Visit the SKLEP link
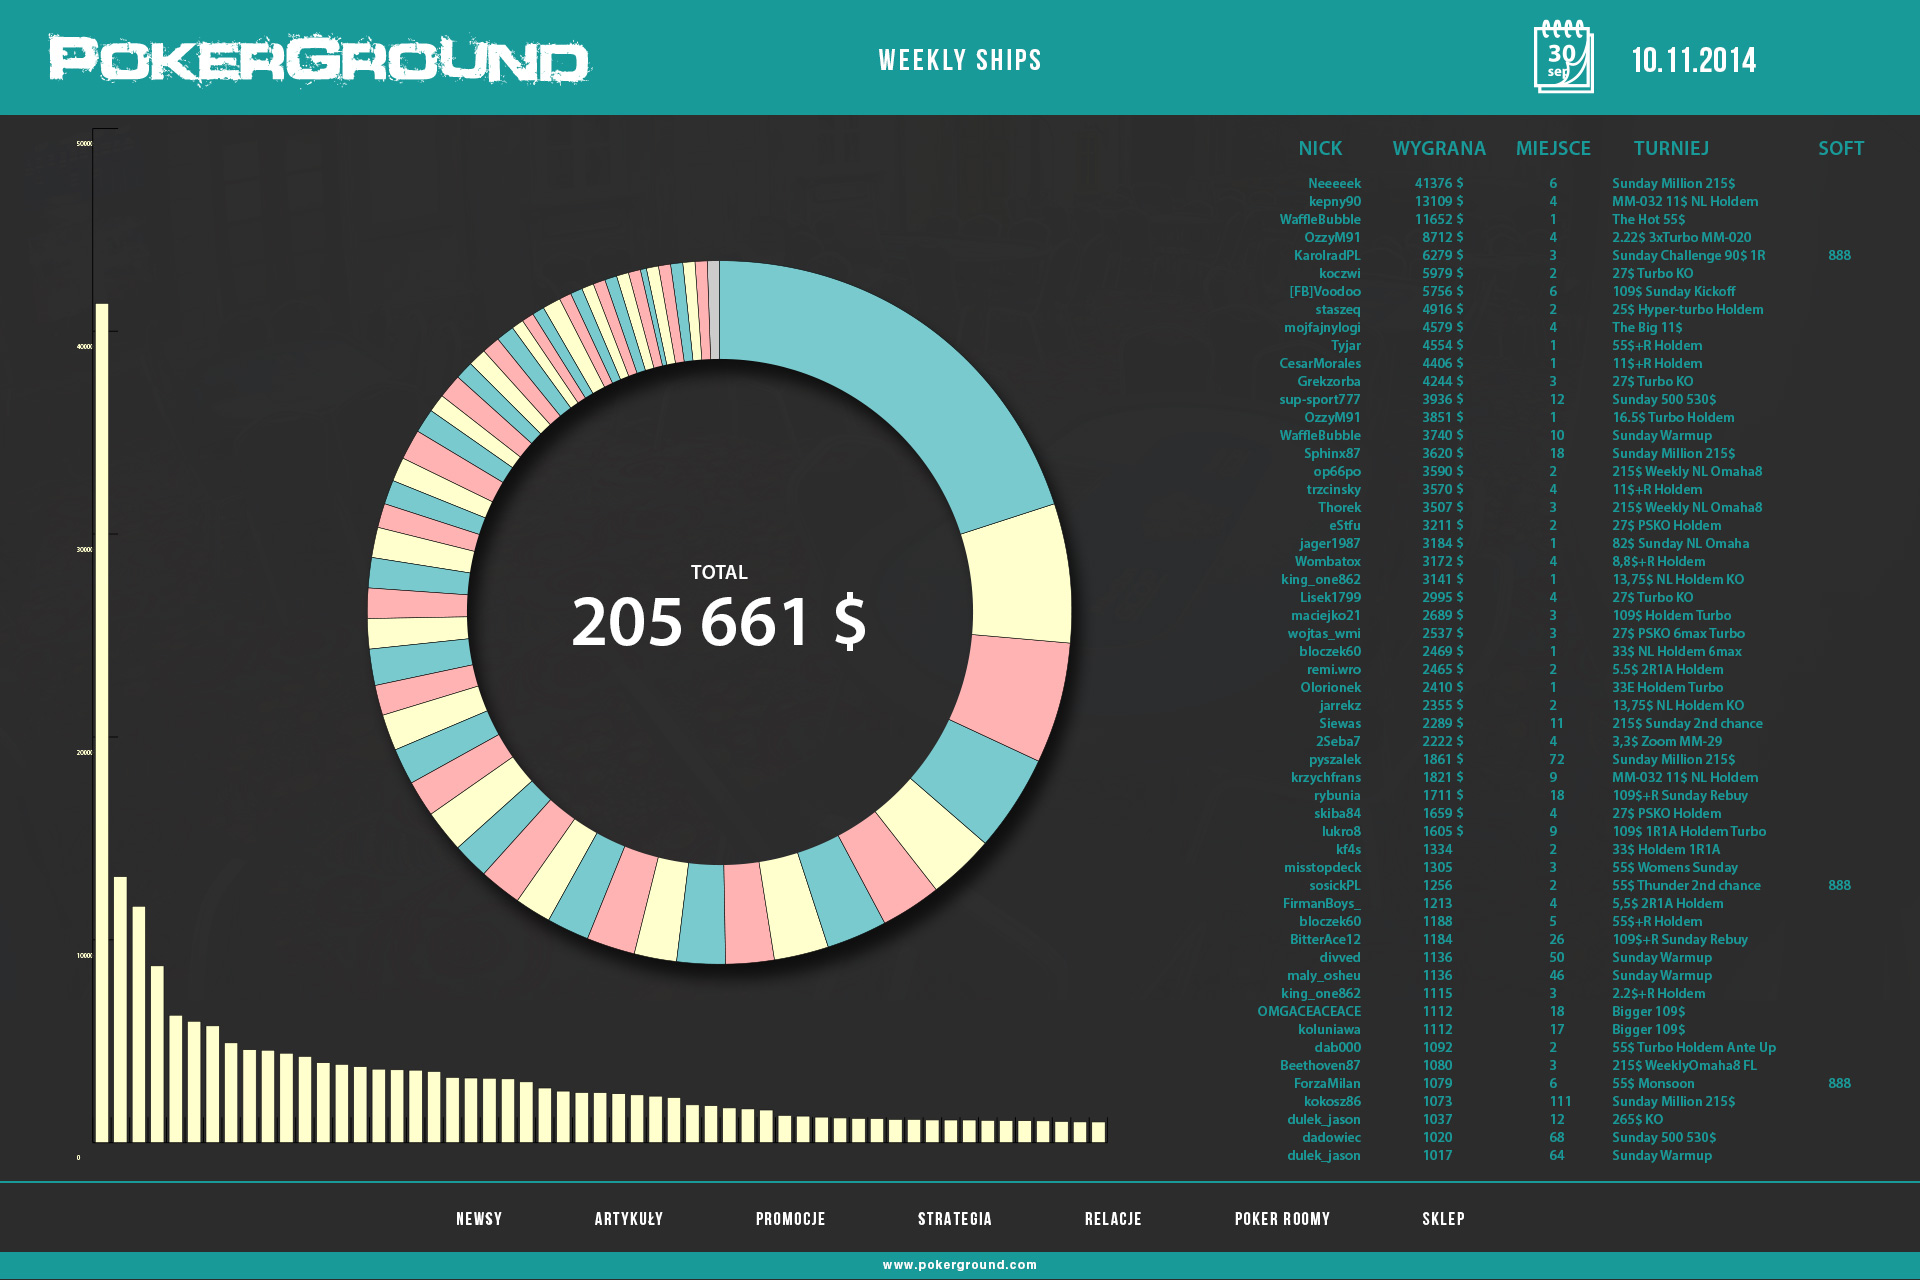The image size is (1920, 1280). pyautogui.click(x=1443, y=1219)
